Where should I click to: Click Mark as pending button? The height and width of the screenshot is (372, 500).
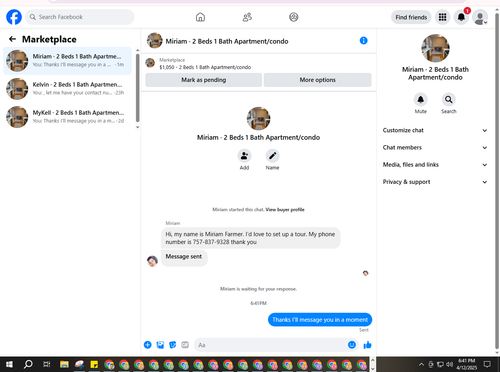coord(204,80)
